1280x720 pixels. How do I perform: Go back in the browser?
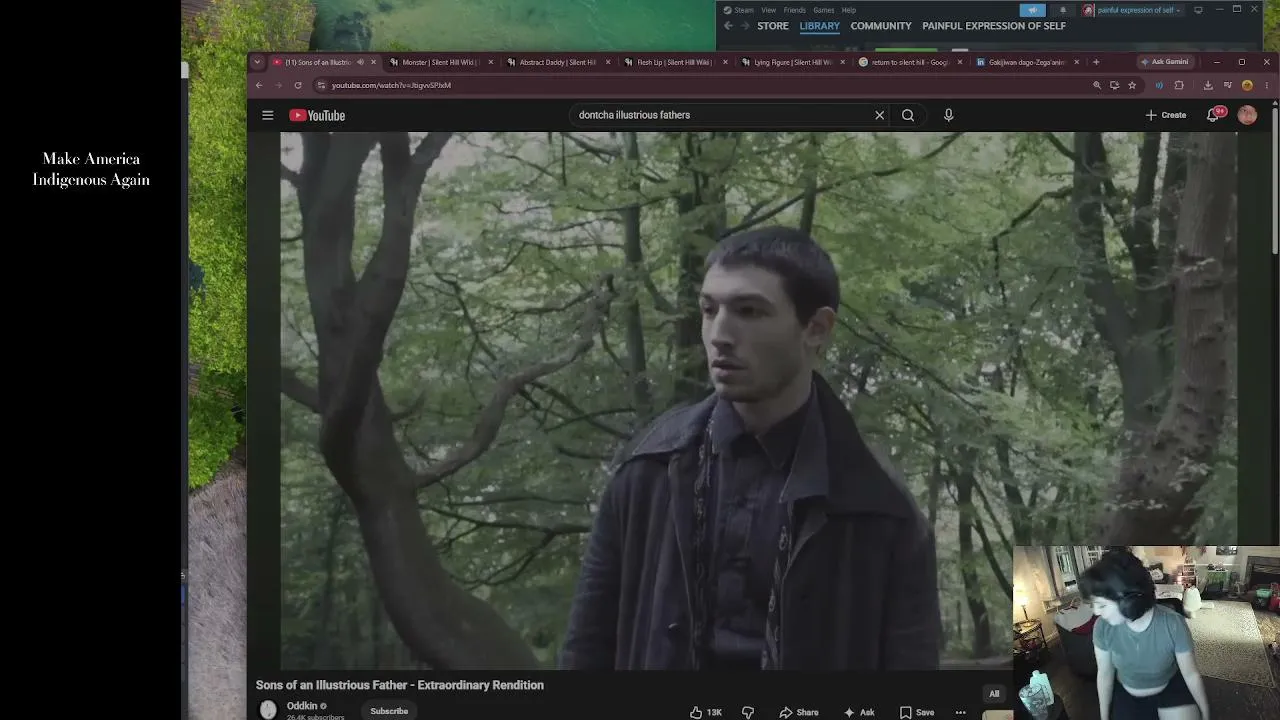(259, 85)
